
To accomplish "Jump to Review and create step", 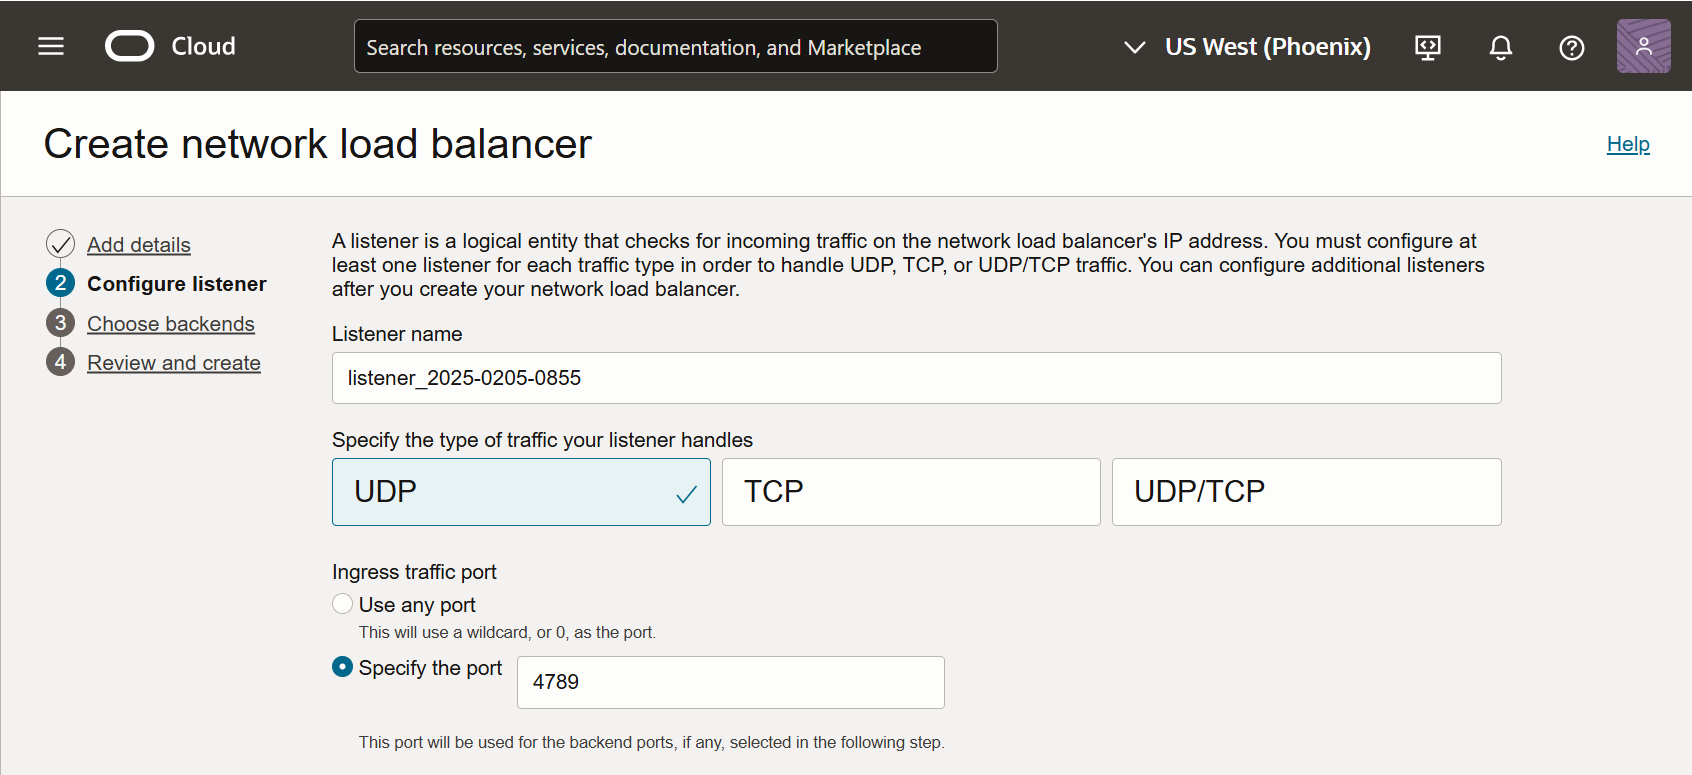I will point(174,363).
